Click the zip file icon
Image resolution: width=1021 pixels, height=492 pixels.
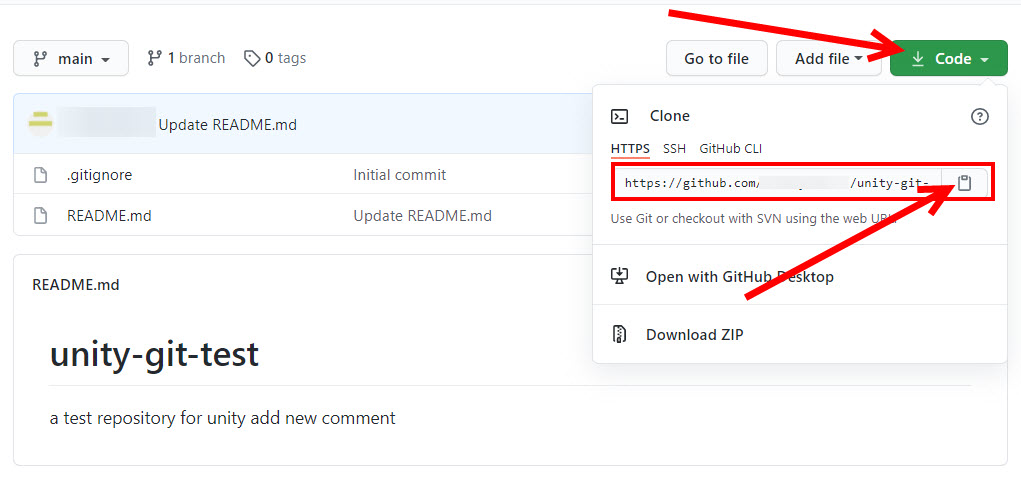619,335
